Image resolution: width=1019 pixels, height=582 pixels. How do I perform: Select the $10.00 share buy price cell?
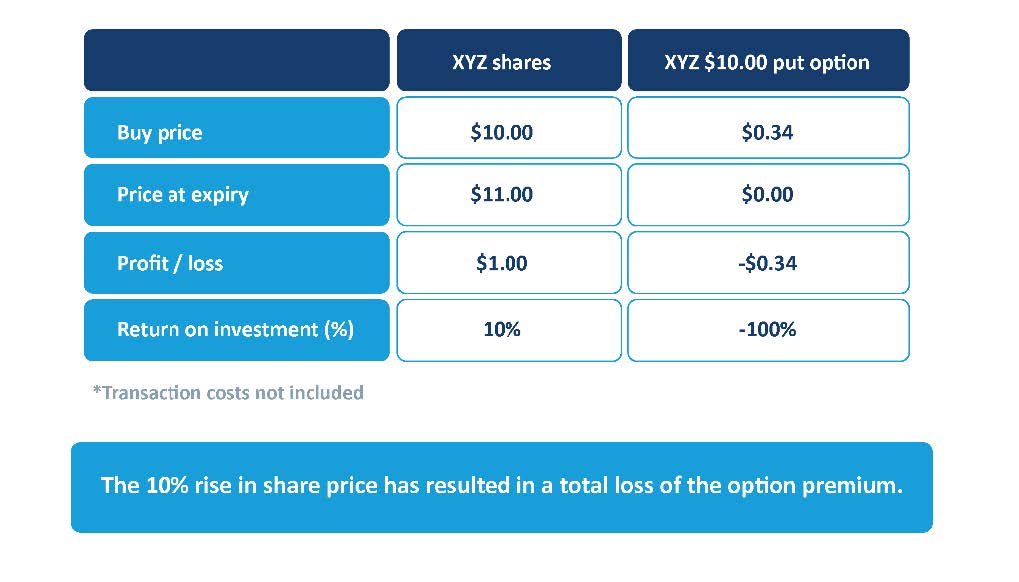click(x=501, y=132)
